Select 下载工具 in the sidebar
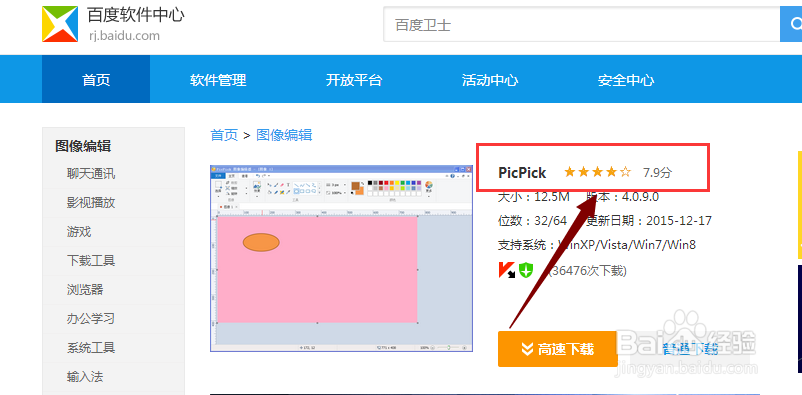Viewport: 802px width, 395px height. point(91,261)
